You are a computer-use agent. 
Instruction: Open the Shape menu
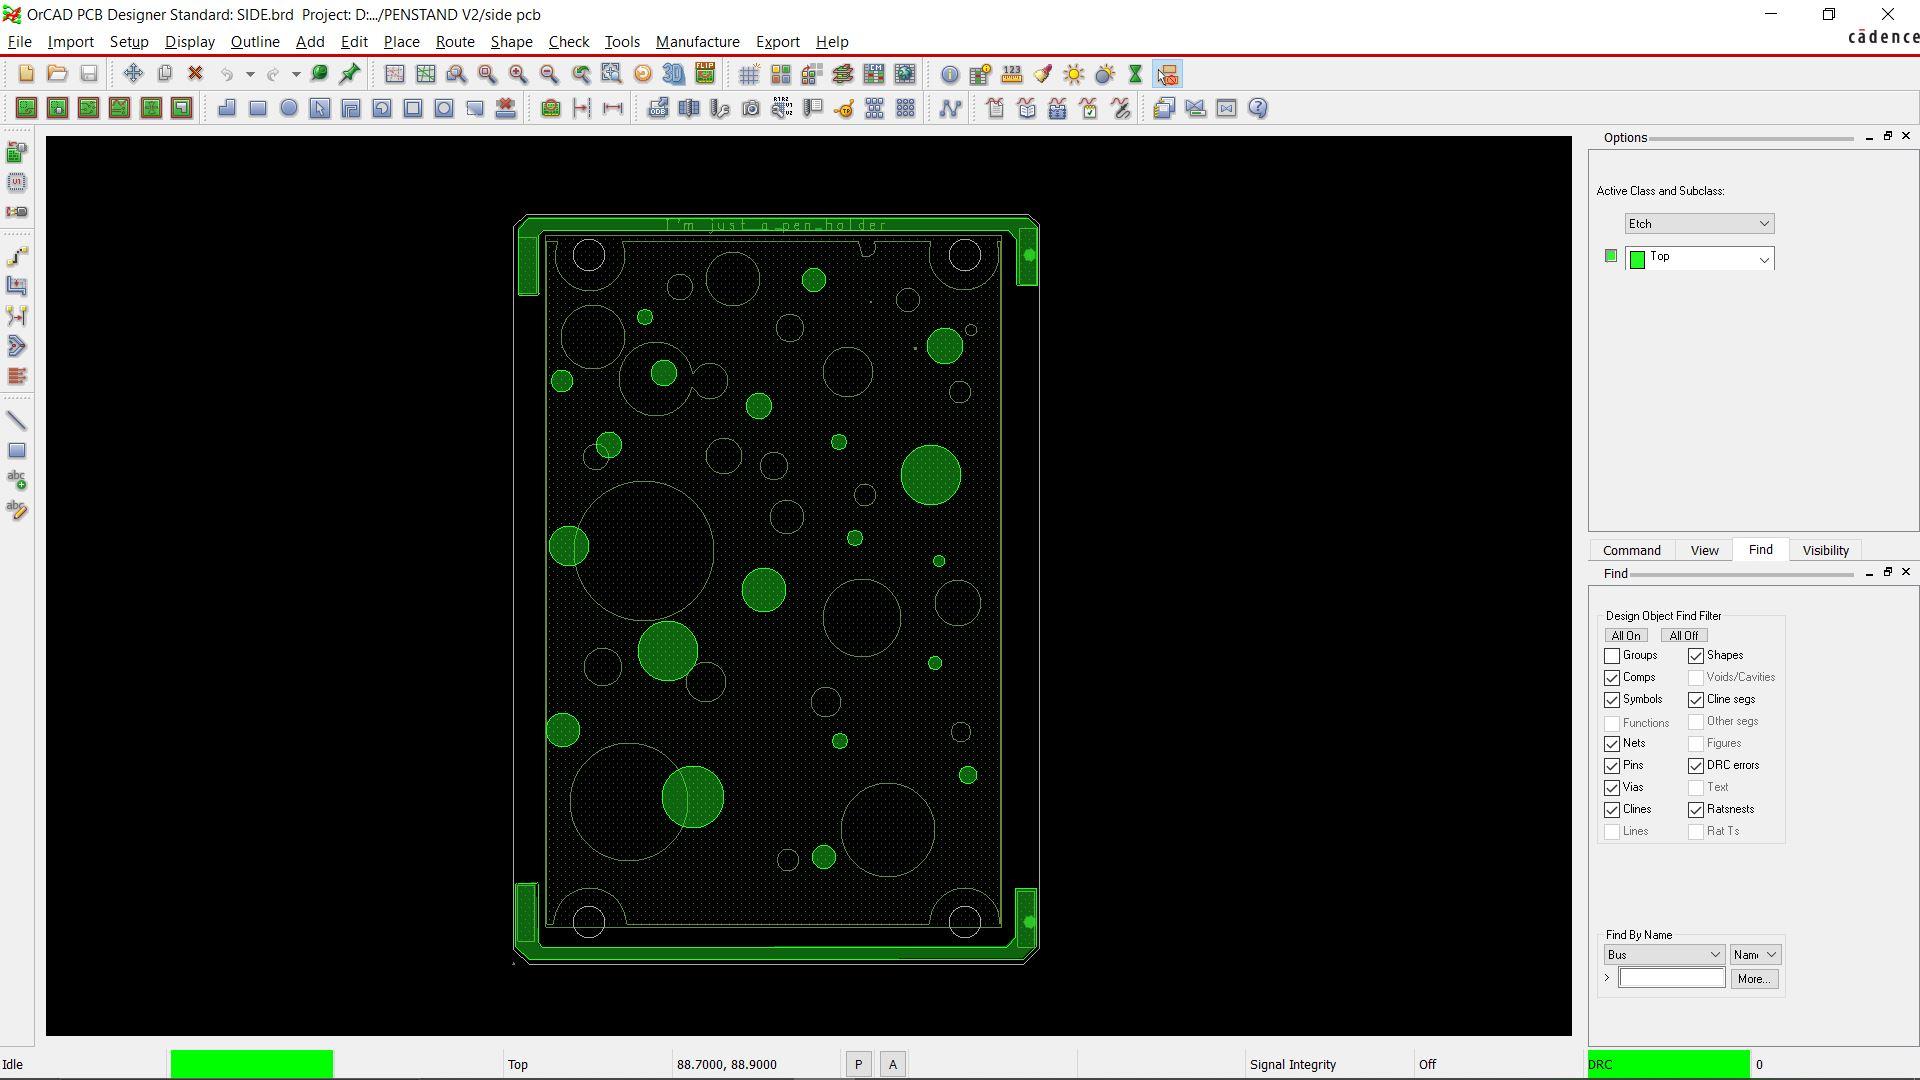[510, 41]
